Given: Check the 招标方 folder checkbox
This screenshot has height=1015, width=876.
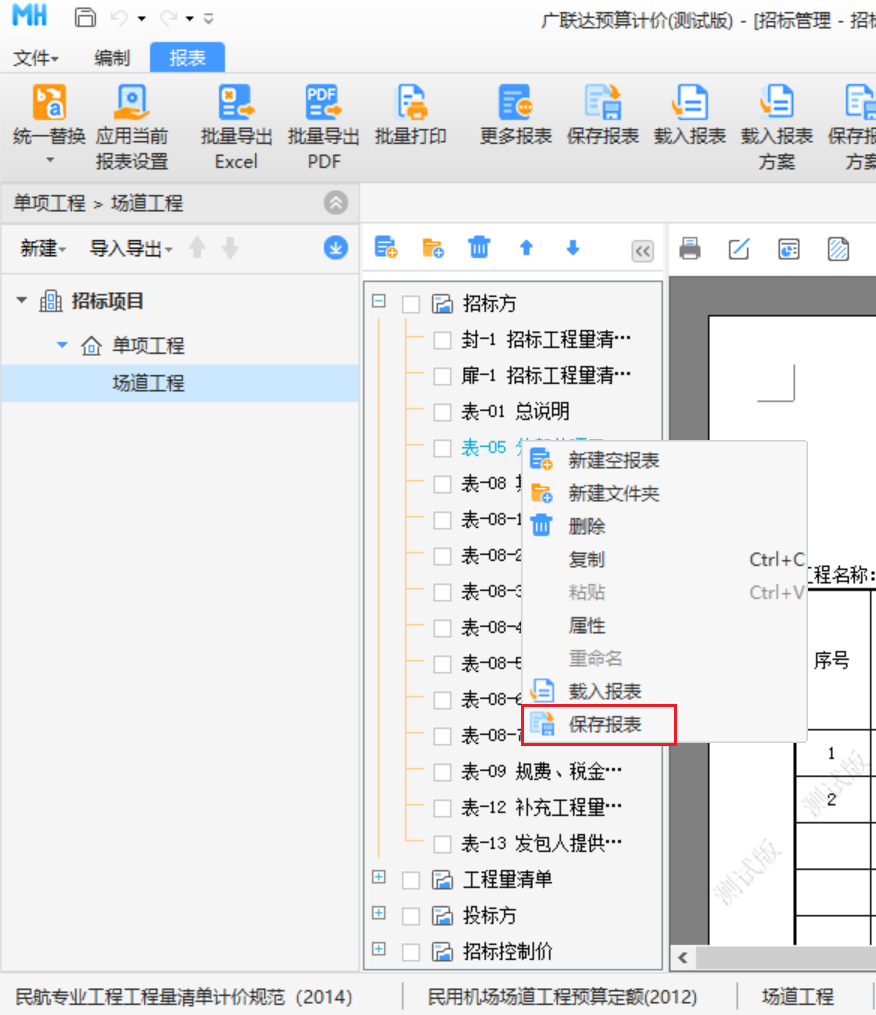Looking at the screenshot, I should click(x=411, y=304).
